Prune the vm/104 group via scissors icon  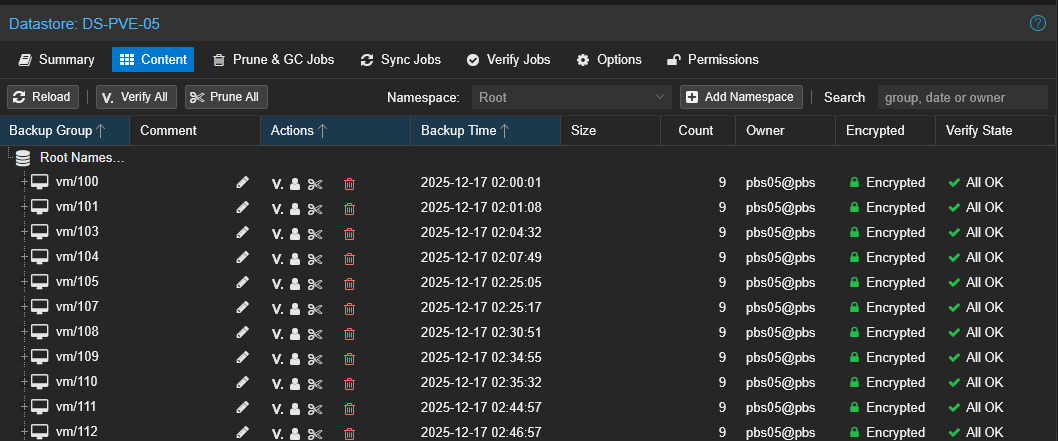click(315, 258)
